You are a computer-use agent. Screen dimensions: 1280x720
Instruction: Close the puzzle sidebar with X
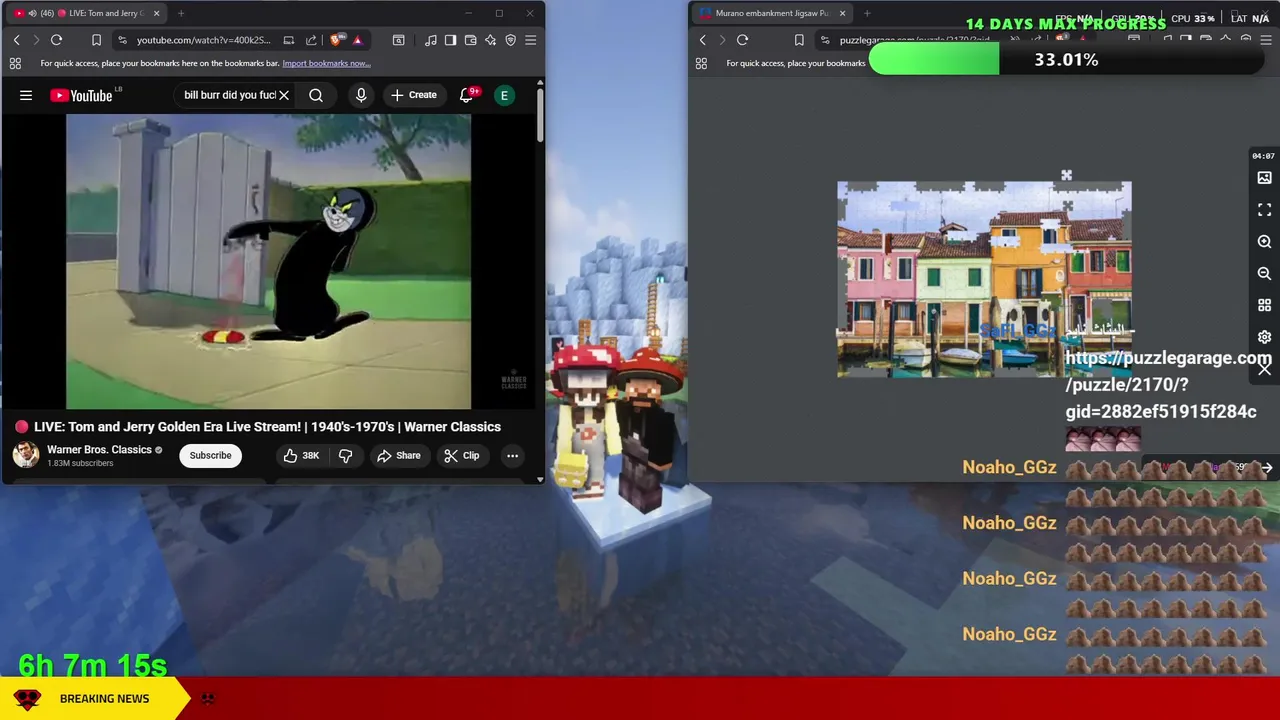pos(1264,369)
